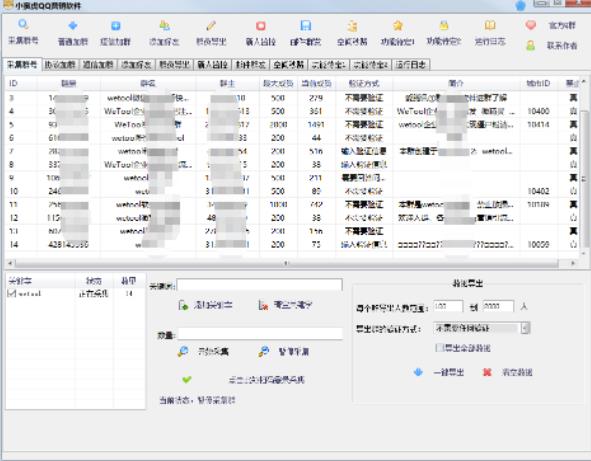Toggle the wetool keyword checkbox
The width and height of the screenshot is (591, 461).
(x=12, y=293)
